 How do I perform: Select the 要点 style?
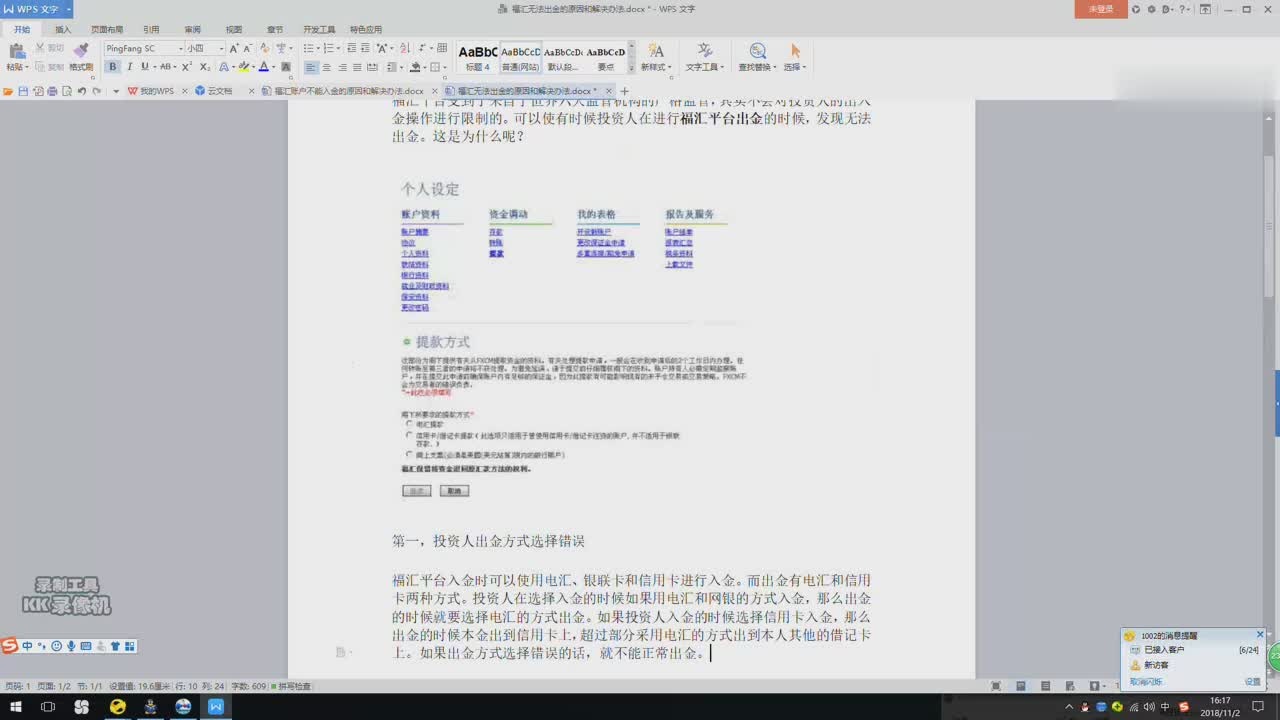606,58
